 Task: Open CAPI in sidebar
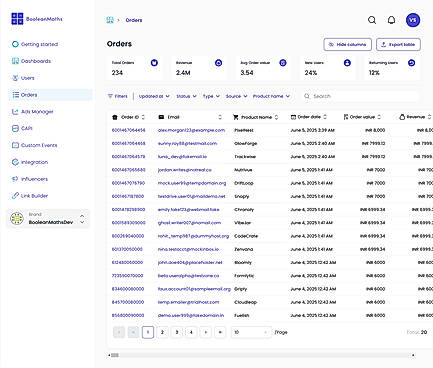(x=50, y=128)
